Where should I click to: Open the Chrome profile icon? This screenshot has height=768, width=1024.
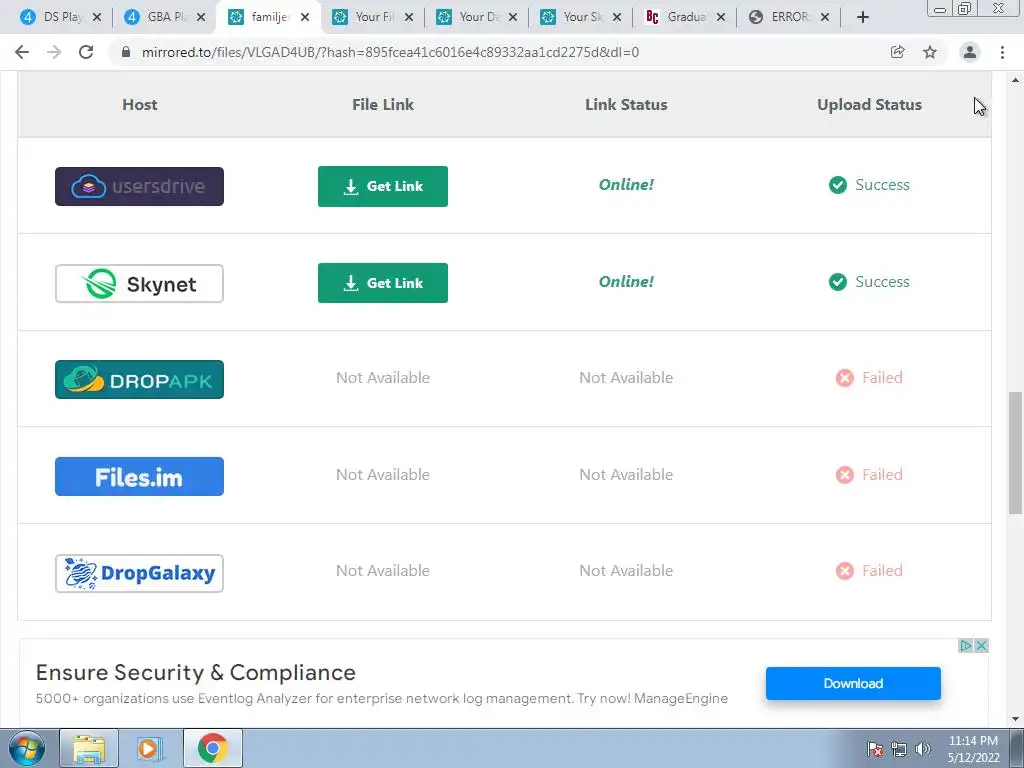point(970,52)
